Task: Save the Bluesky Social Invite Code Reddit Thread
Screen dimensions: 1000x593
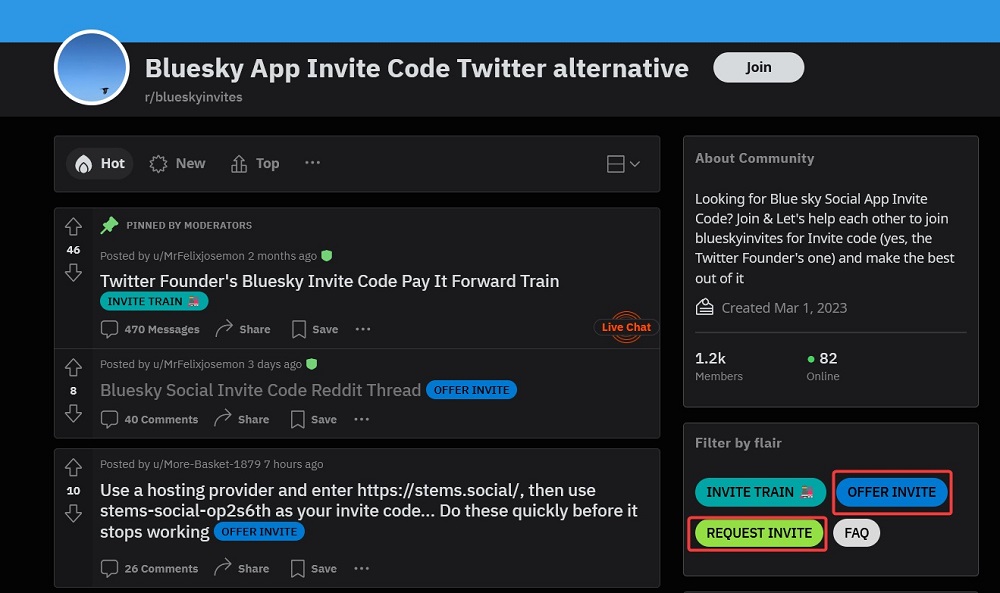Action: point(314,419)
